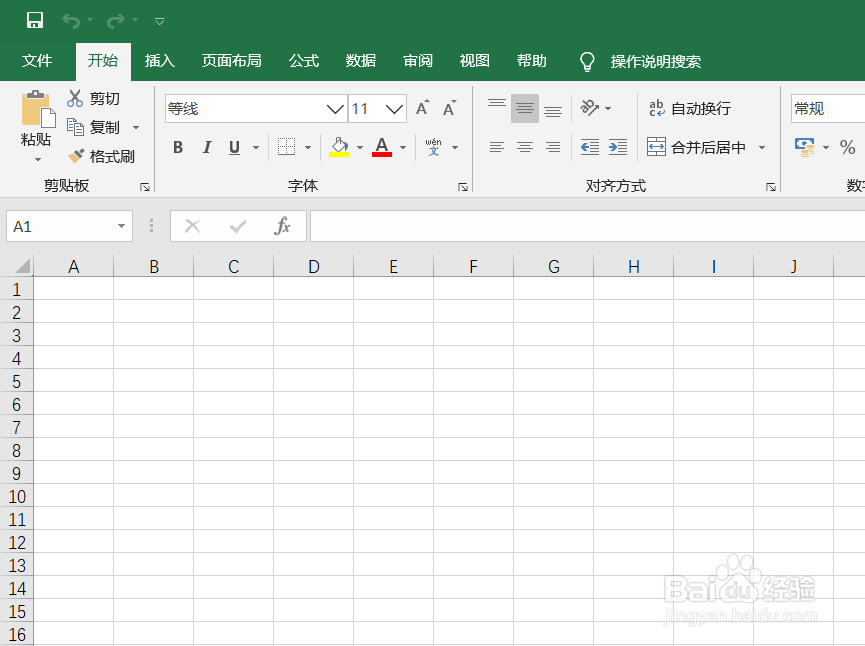The width and height of the screenshot is (865, 646).
Task: Toggle Bold formatting
Action: (x=178, y=147)
